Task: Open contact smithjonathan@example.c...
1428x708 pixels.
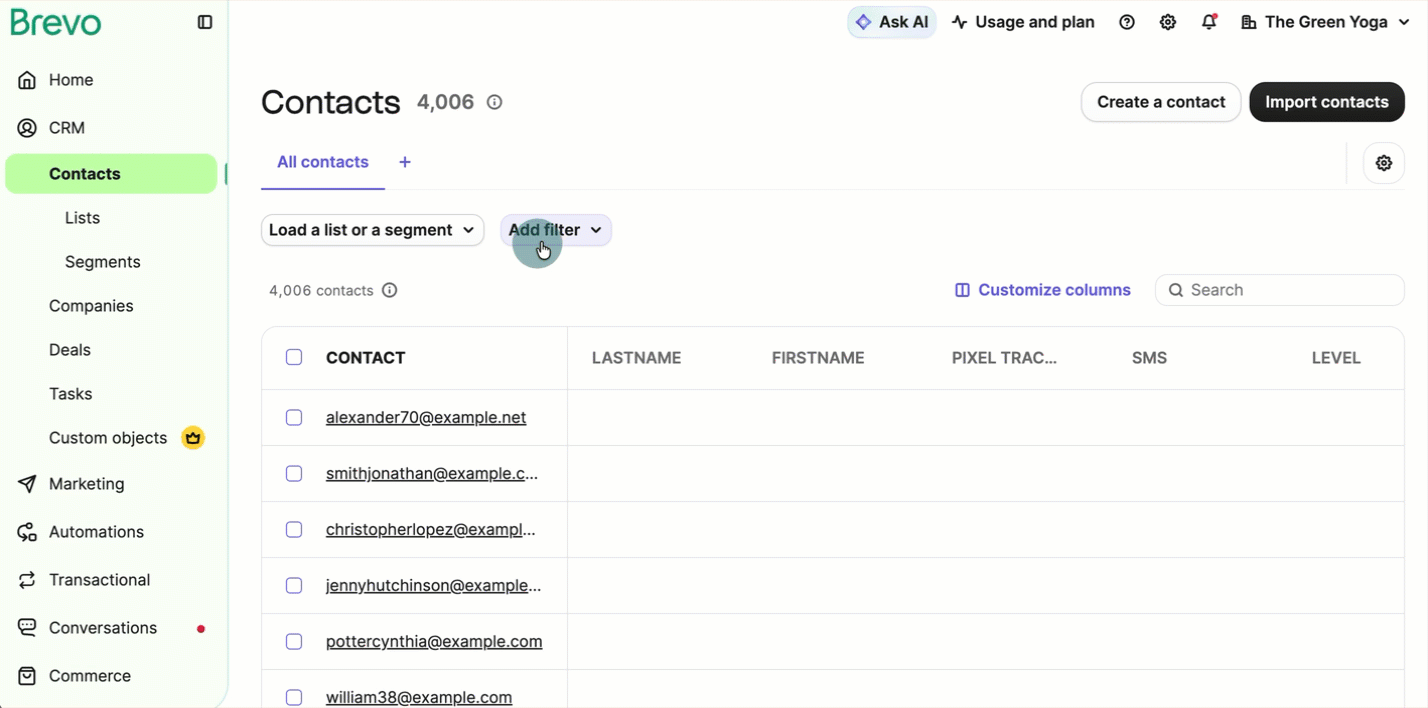Action: point(432,473)
